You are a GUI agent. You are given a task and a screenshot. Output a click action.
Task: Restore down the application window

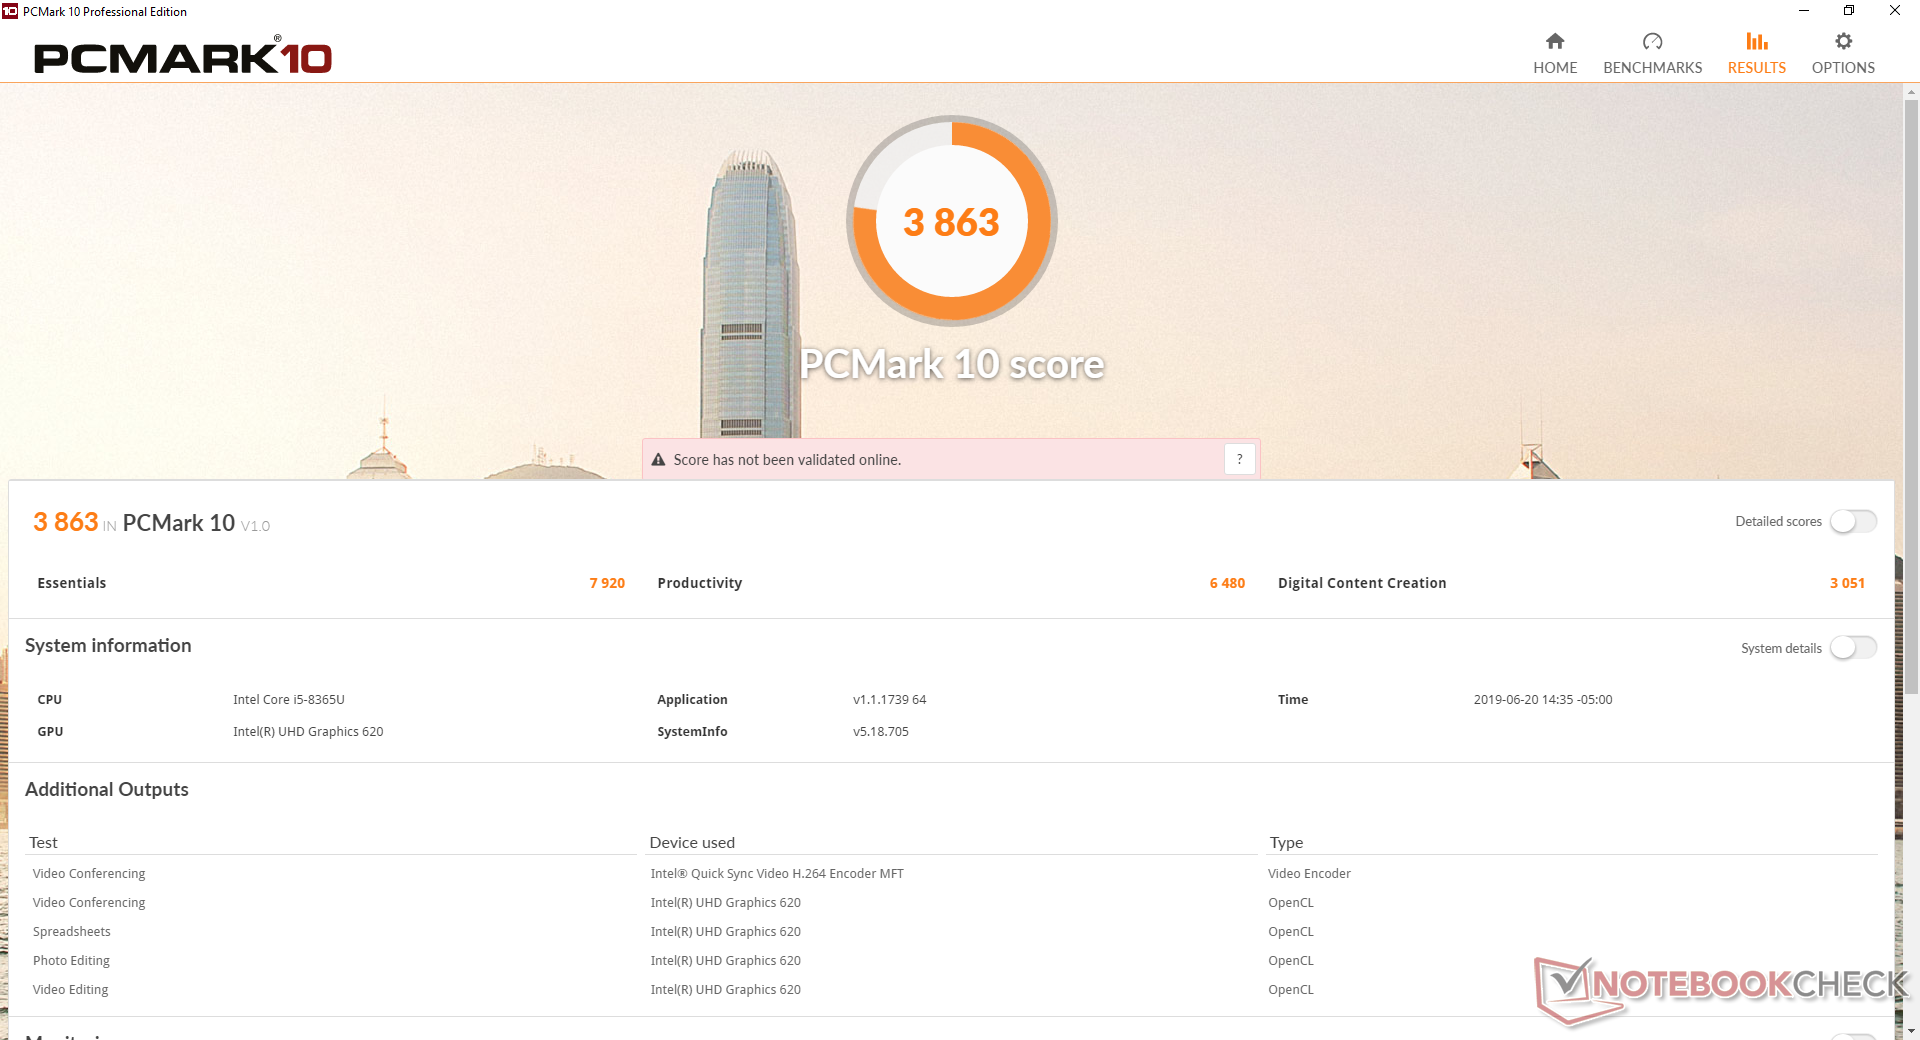tap(1849, 11)
